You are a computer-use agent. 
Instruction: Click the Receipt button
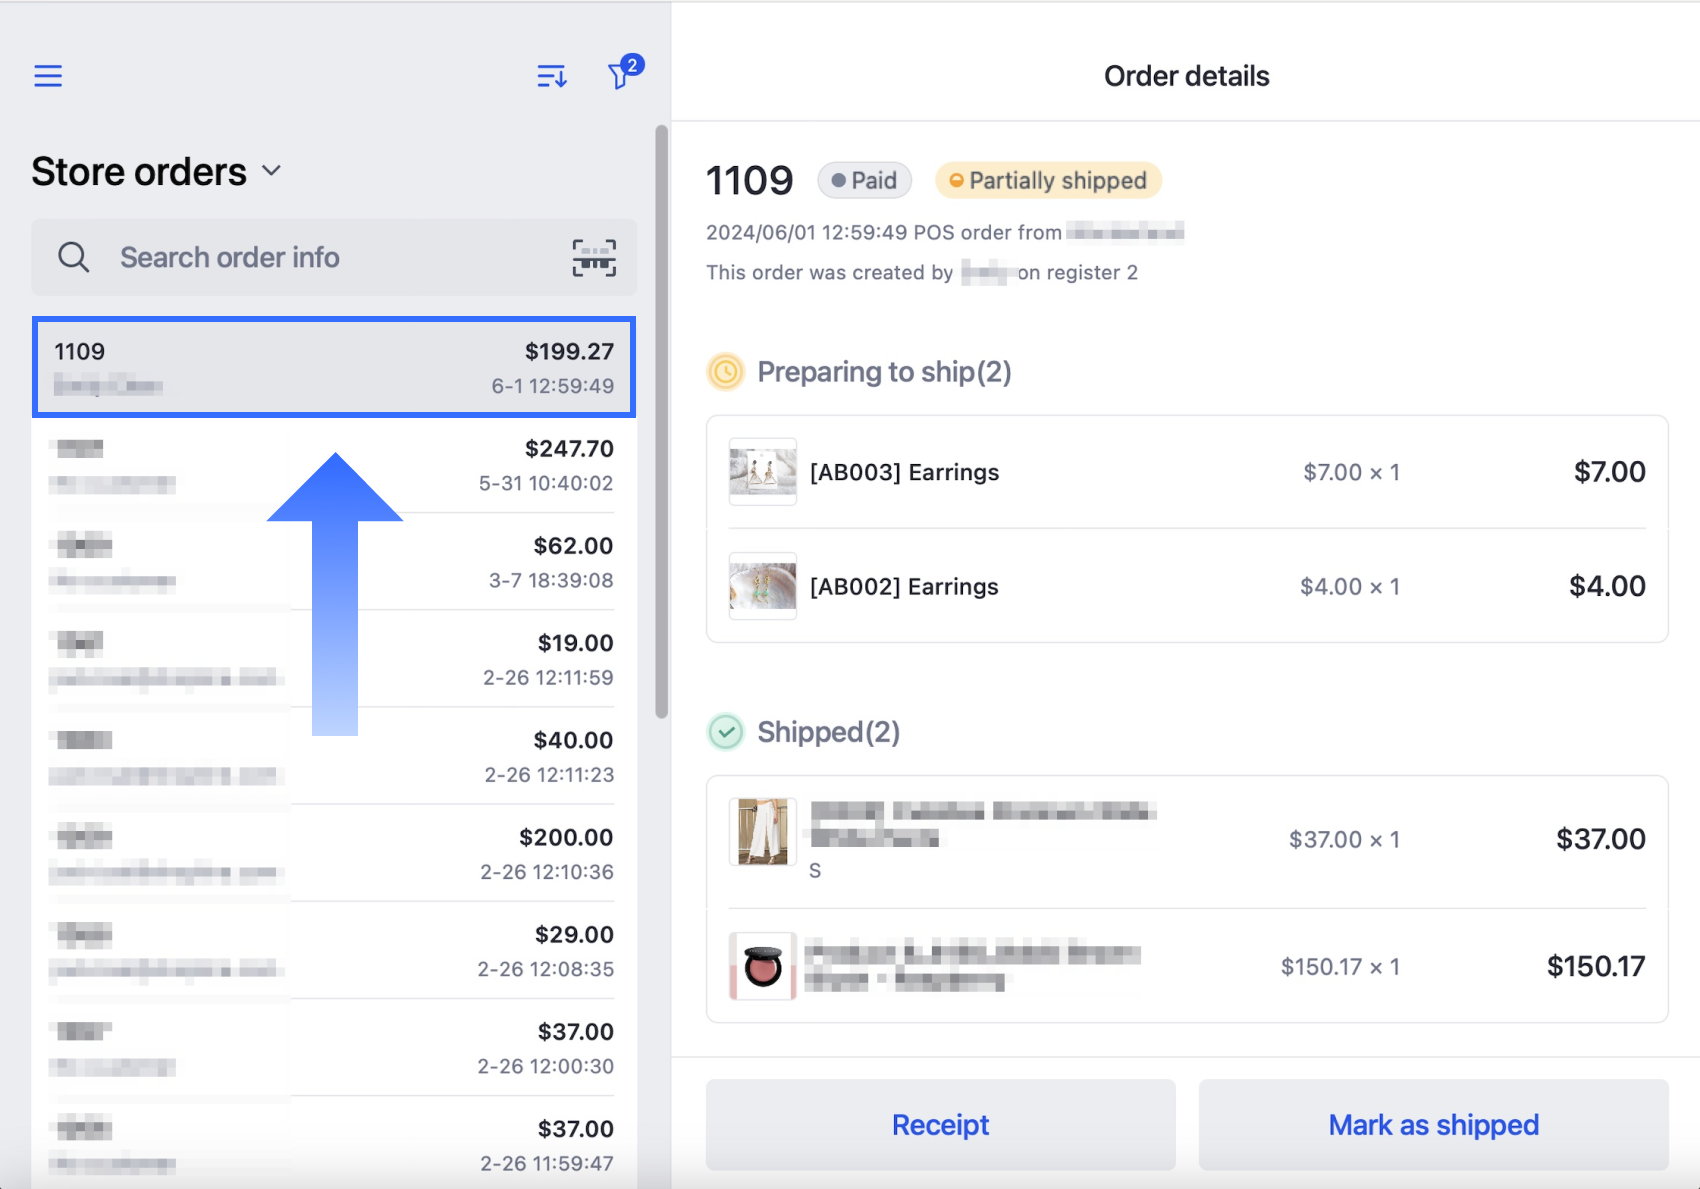coord(941,1125)
